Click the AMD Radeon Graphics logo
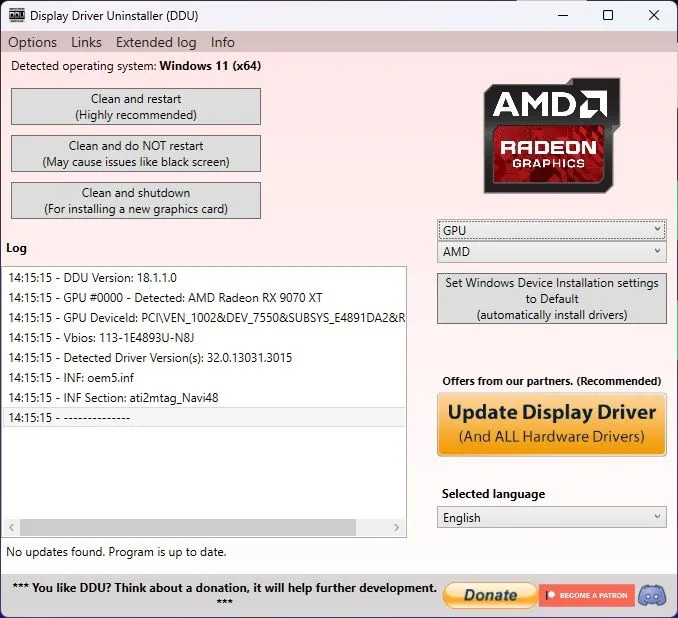The image size is (678, 618). (x=551, y=136)
